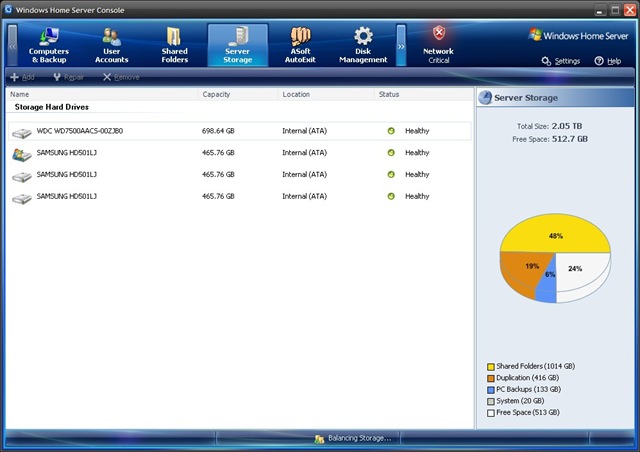640x452 pixels.
Task: Click the Server Storage panel pie icon
Action: click(485, 98)
